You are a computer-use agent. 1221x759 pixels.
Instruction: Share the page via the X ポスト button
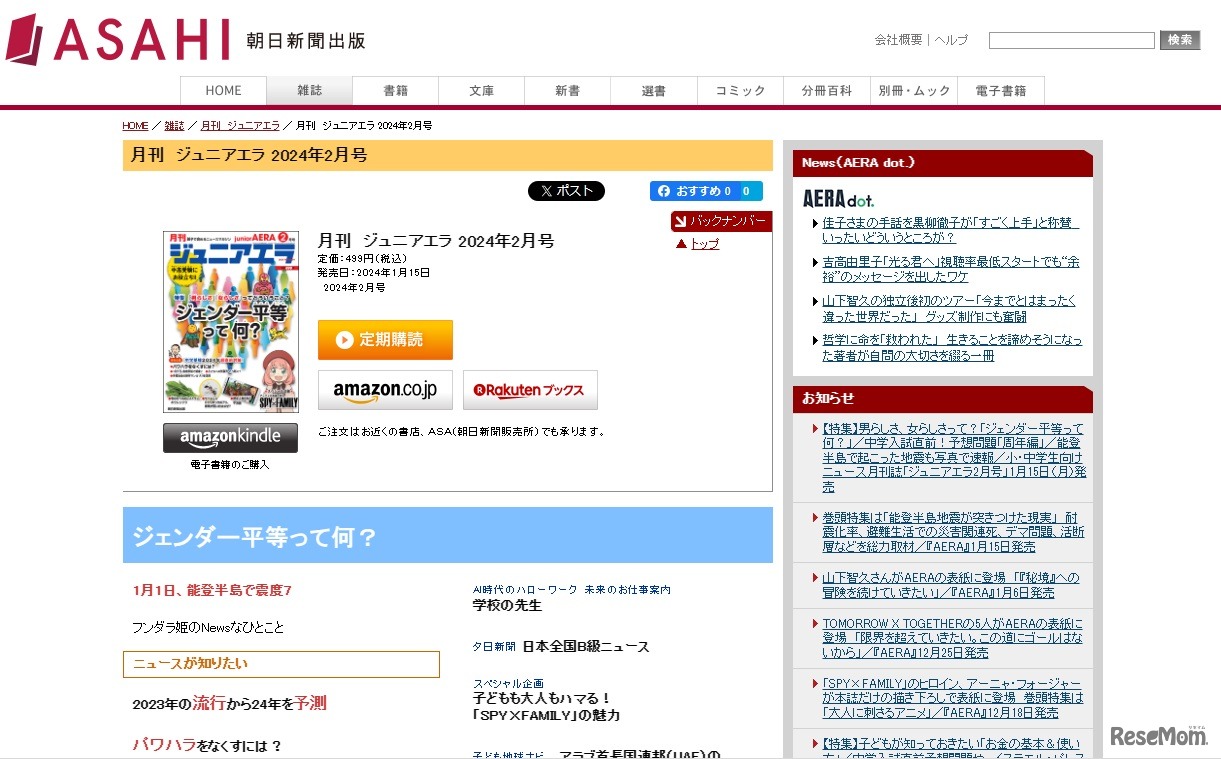point(566,190)
